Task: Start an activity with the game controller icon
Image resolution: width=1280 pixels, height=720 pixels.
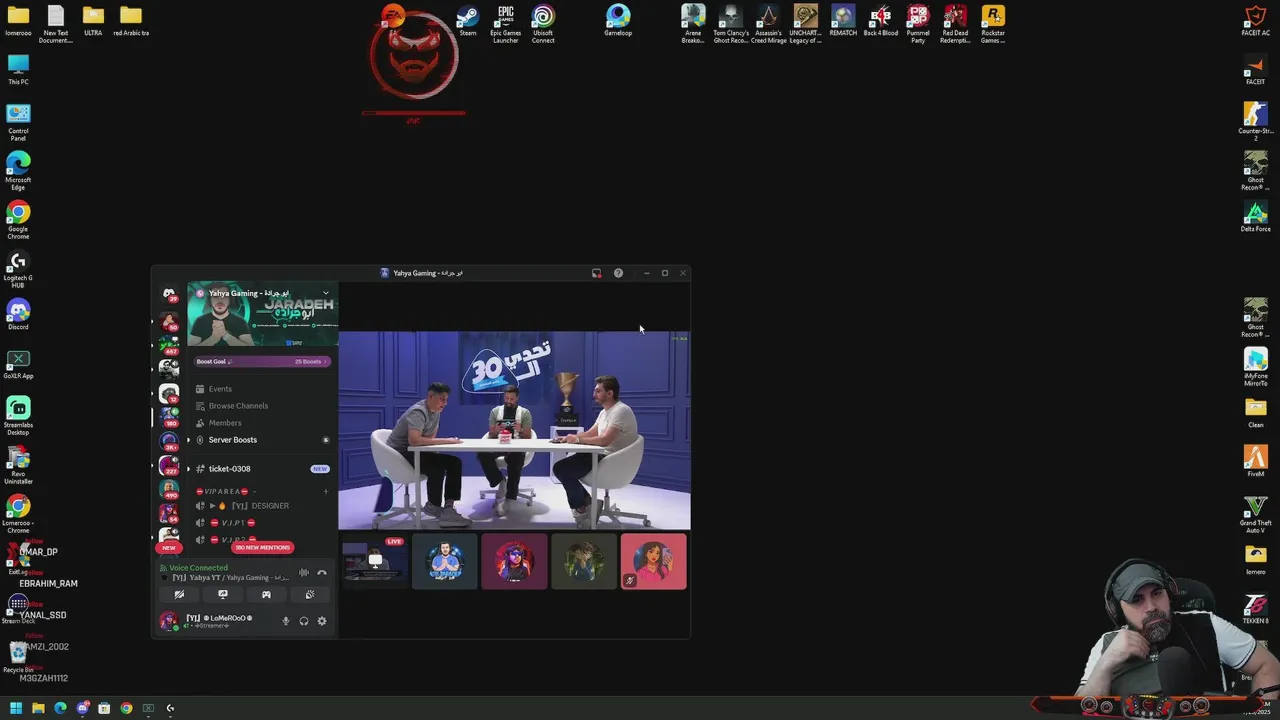Action: tap(266, 594)
